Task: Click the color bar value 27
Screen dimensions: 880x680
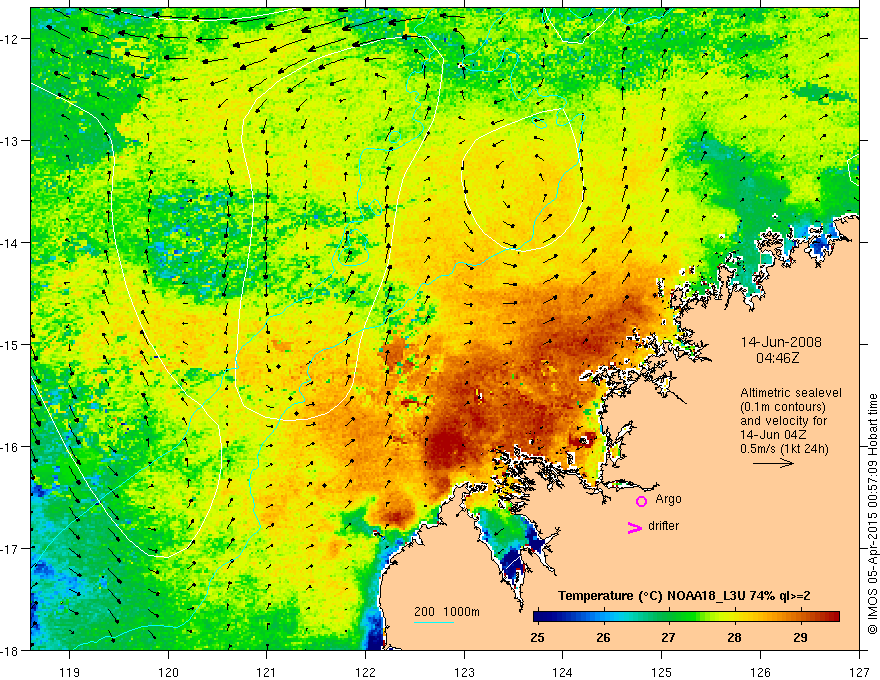Action: [668, 637]
